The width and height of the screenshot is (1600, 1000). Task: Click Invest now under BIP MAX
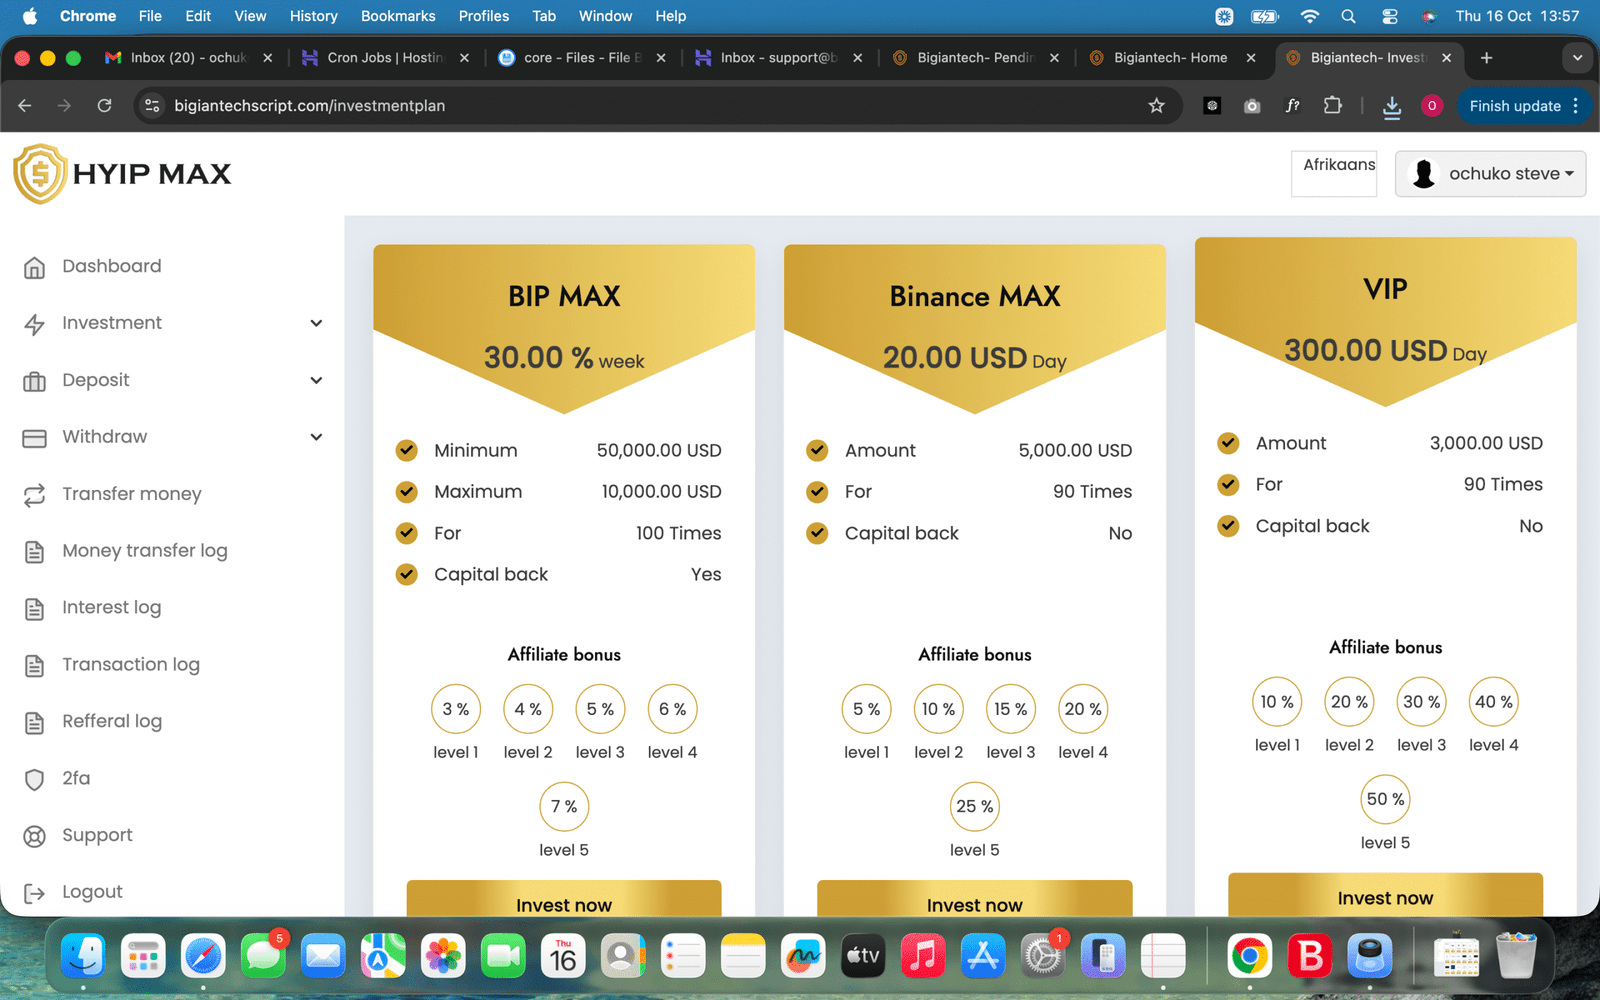pyautogui.click(x=564, y=899)
